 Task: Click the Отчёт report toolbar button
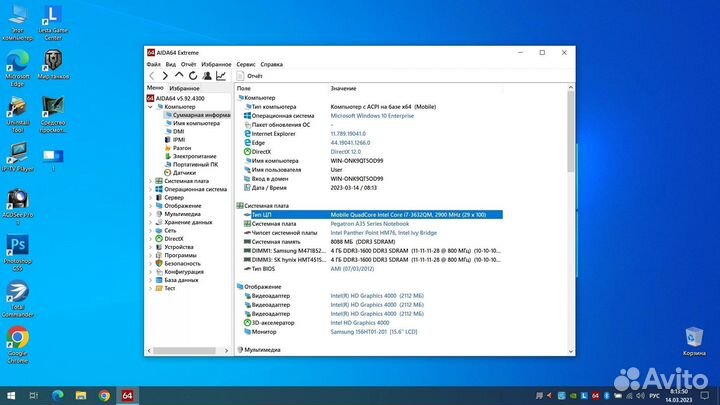point(249,76)
